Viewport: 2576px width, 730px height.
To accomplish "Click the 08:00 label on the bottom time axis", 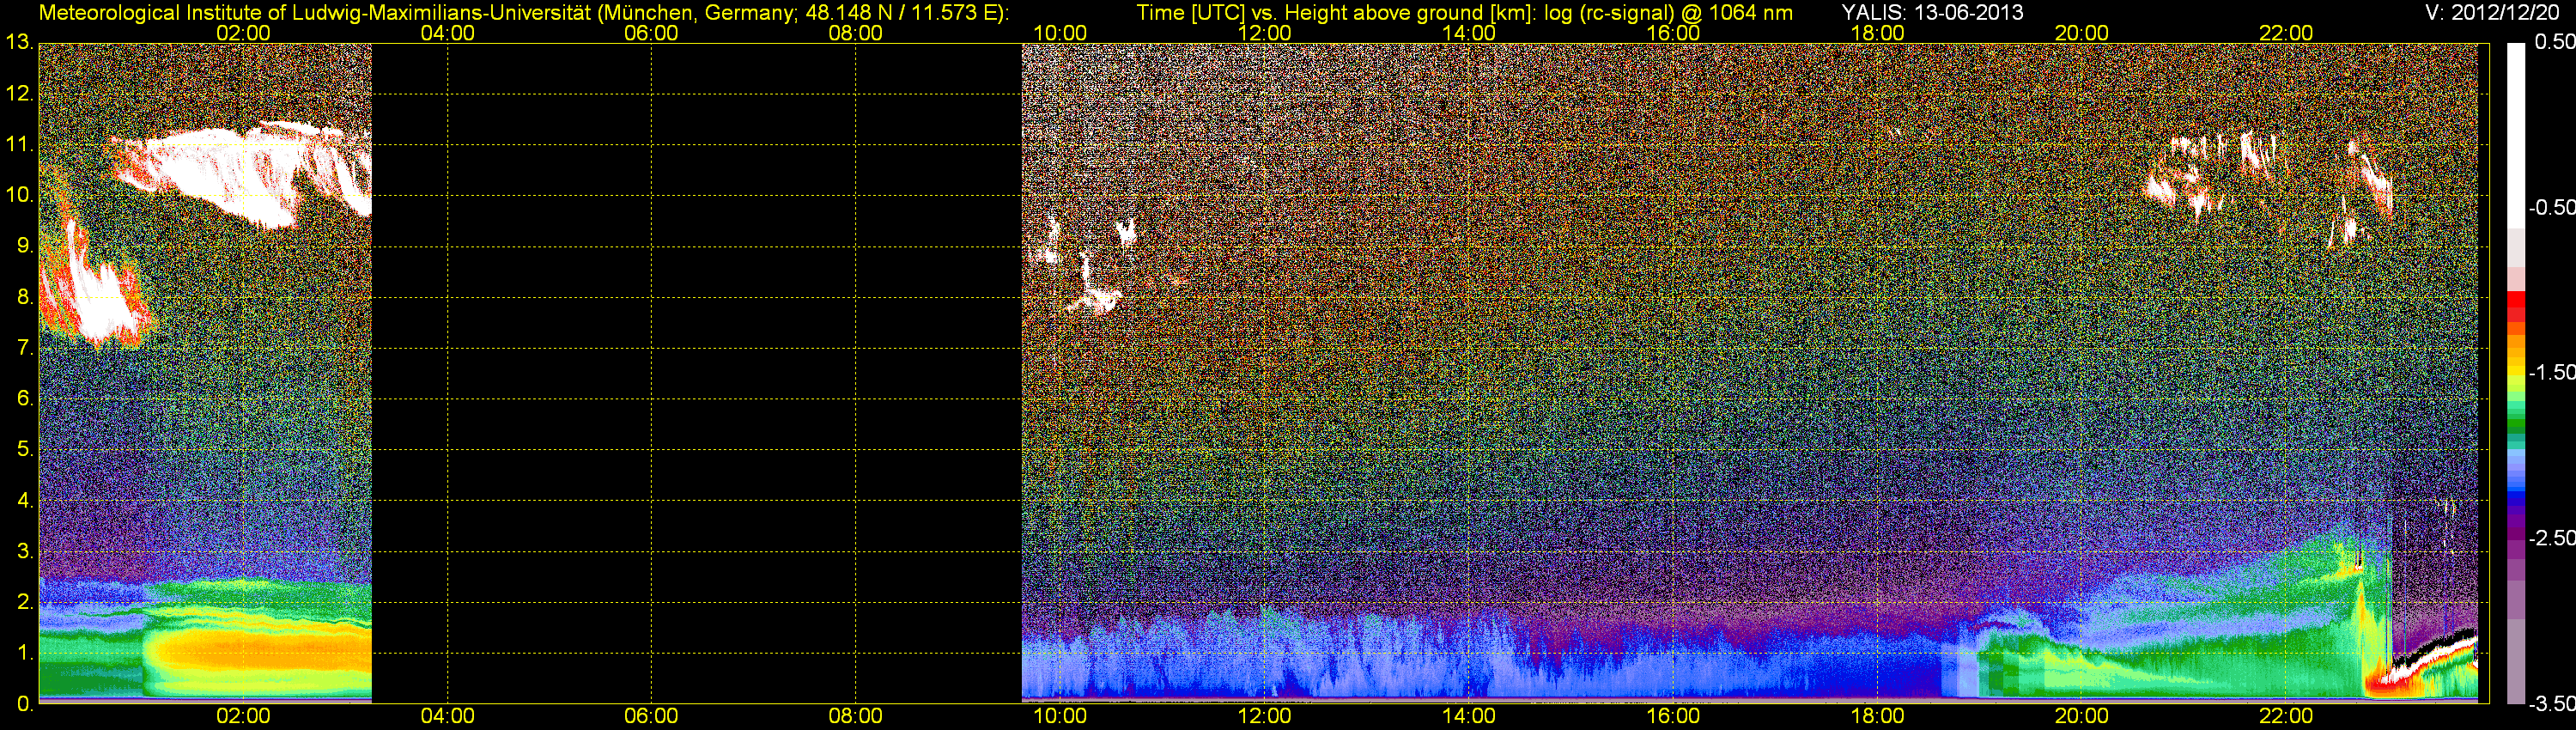I will point(856,716).
